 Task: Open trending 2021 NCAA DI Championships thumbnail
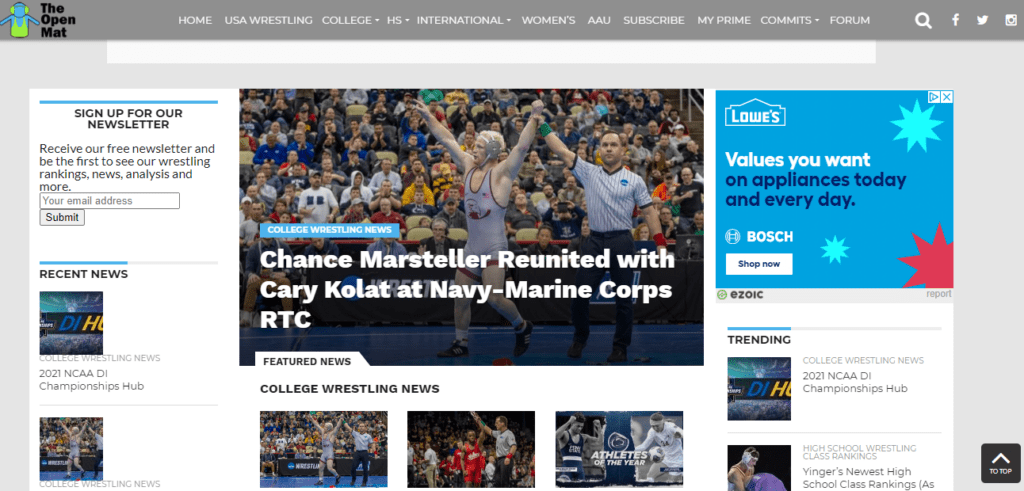pos(759,388)
